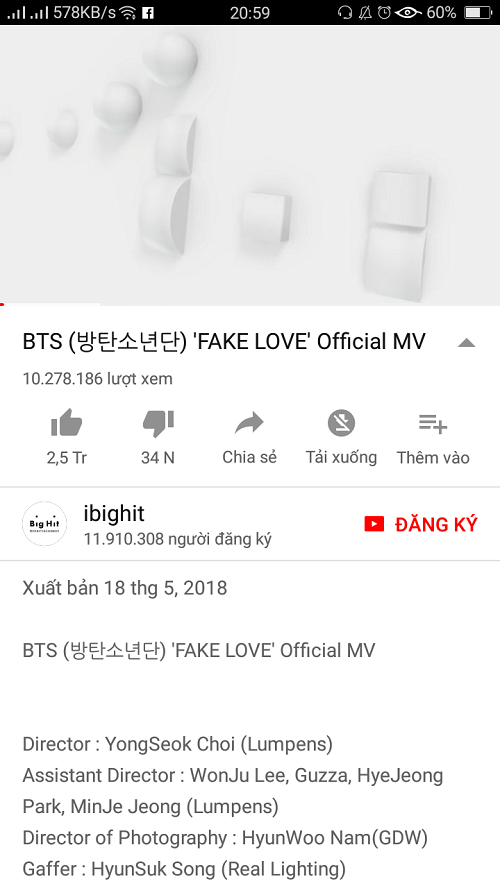The width and height of the screenshot is (500, 888).
Task: Open the ibighit channel name
Action: [x=114, y=513]
